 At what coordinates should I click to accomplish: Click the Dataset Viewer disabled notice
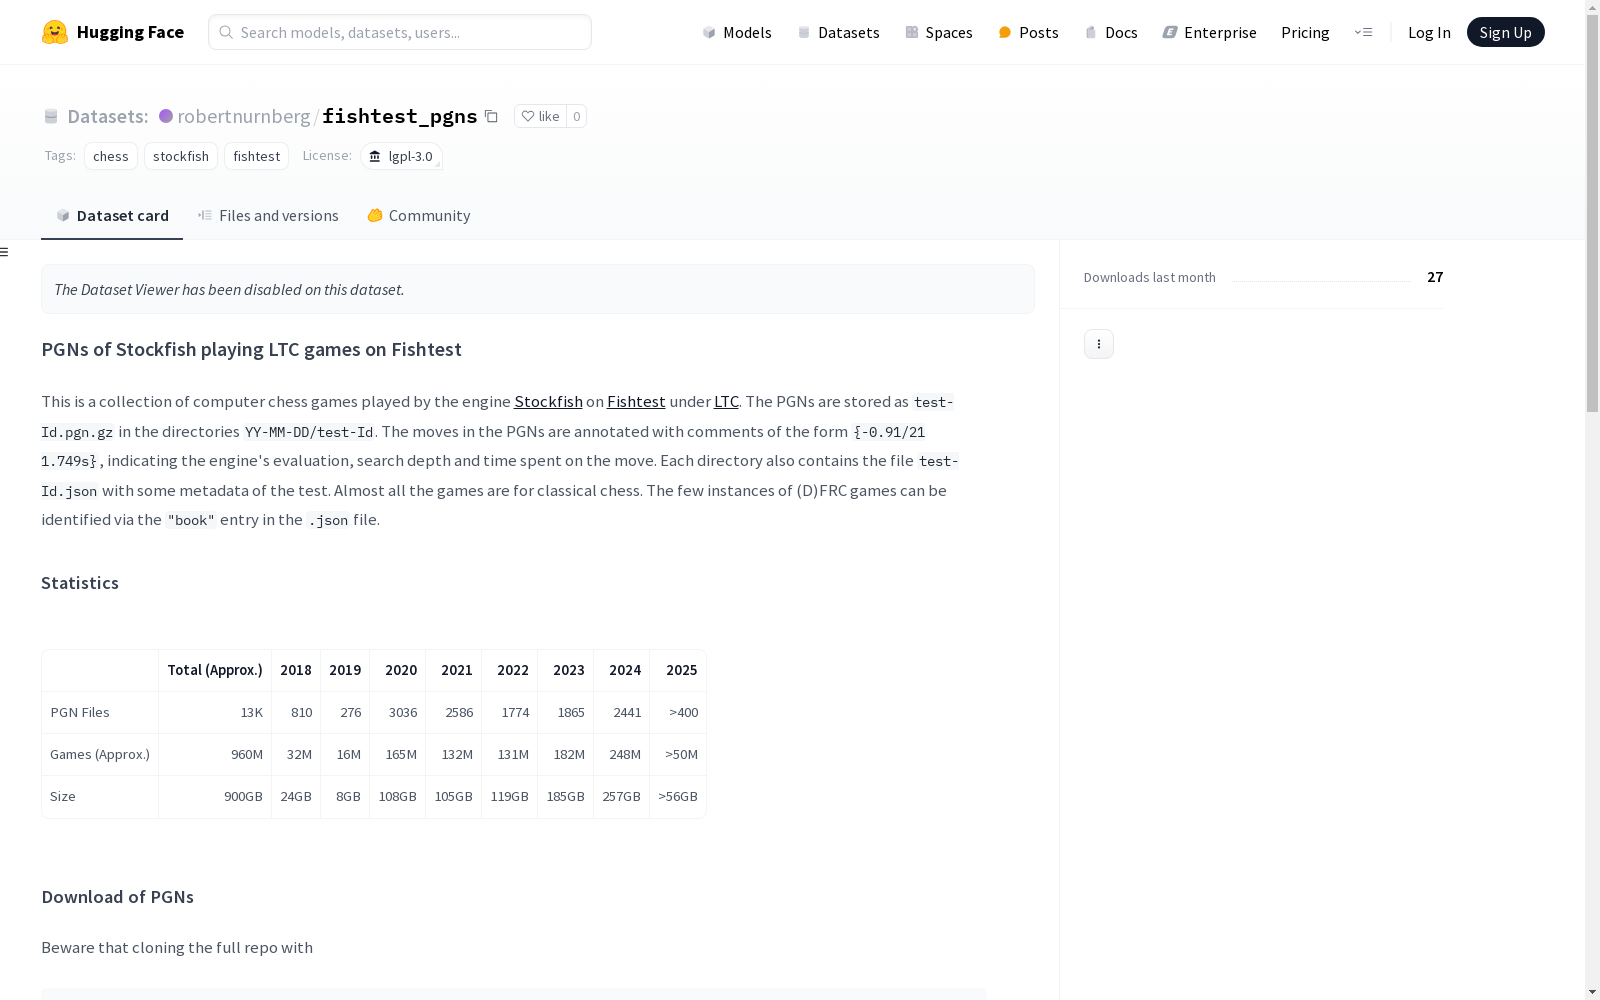(538, 289)
